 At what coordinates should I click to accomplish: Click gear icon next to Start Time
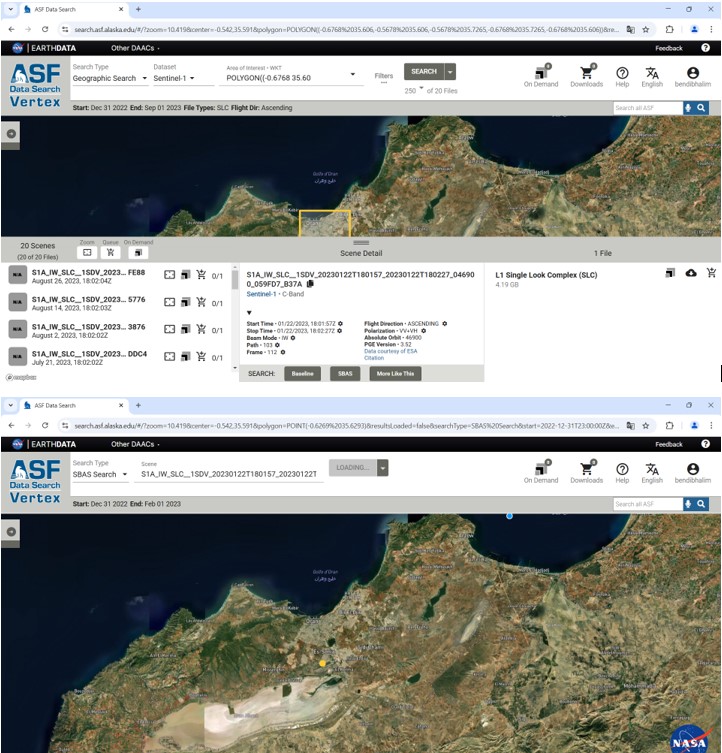(x=340, y=324)
